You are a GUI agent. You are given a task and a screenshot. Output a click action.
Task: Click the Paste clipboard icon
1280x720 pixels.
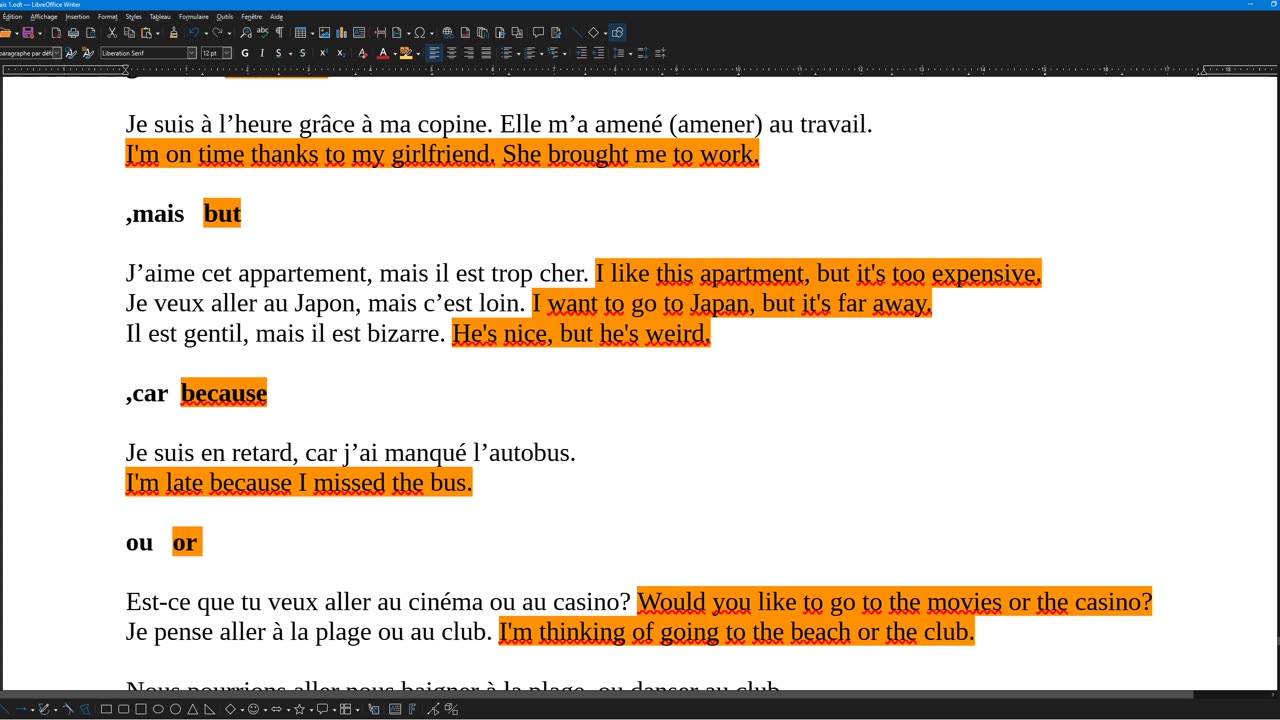click(146, 33)
